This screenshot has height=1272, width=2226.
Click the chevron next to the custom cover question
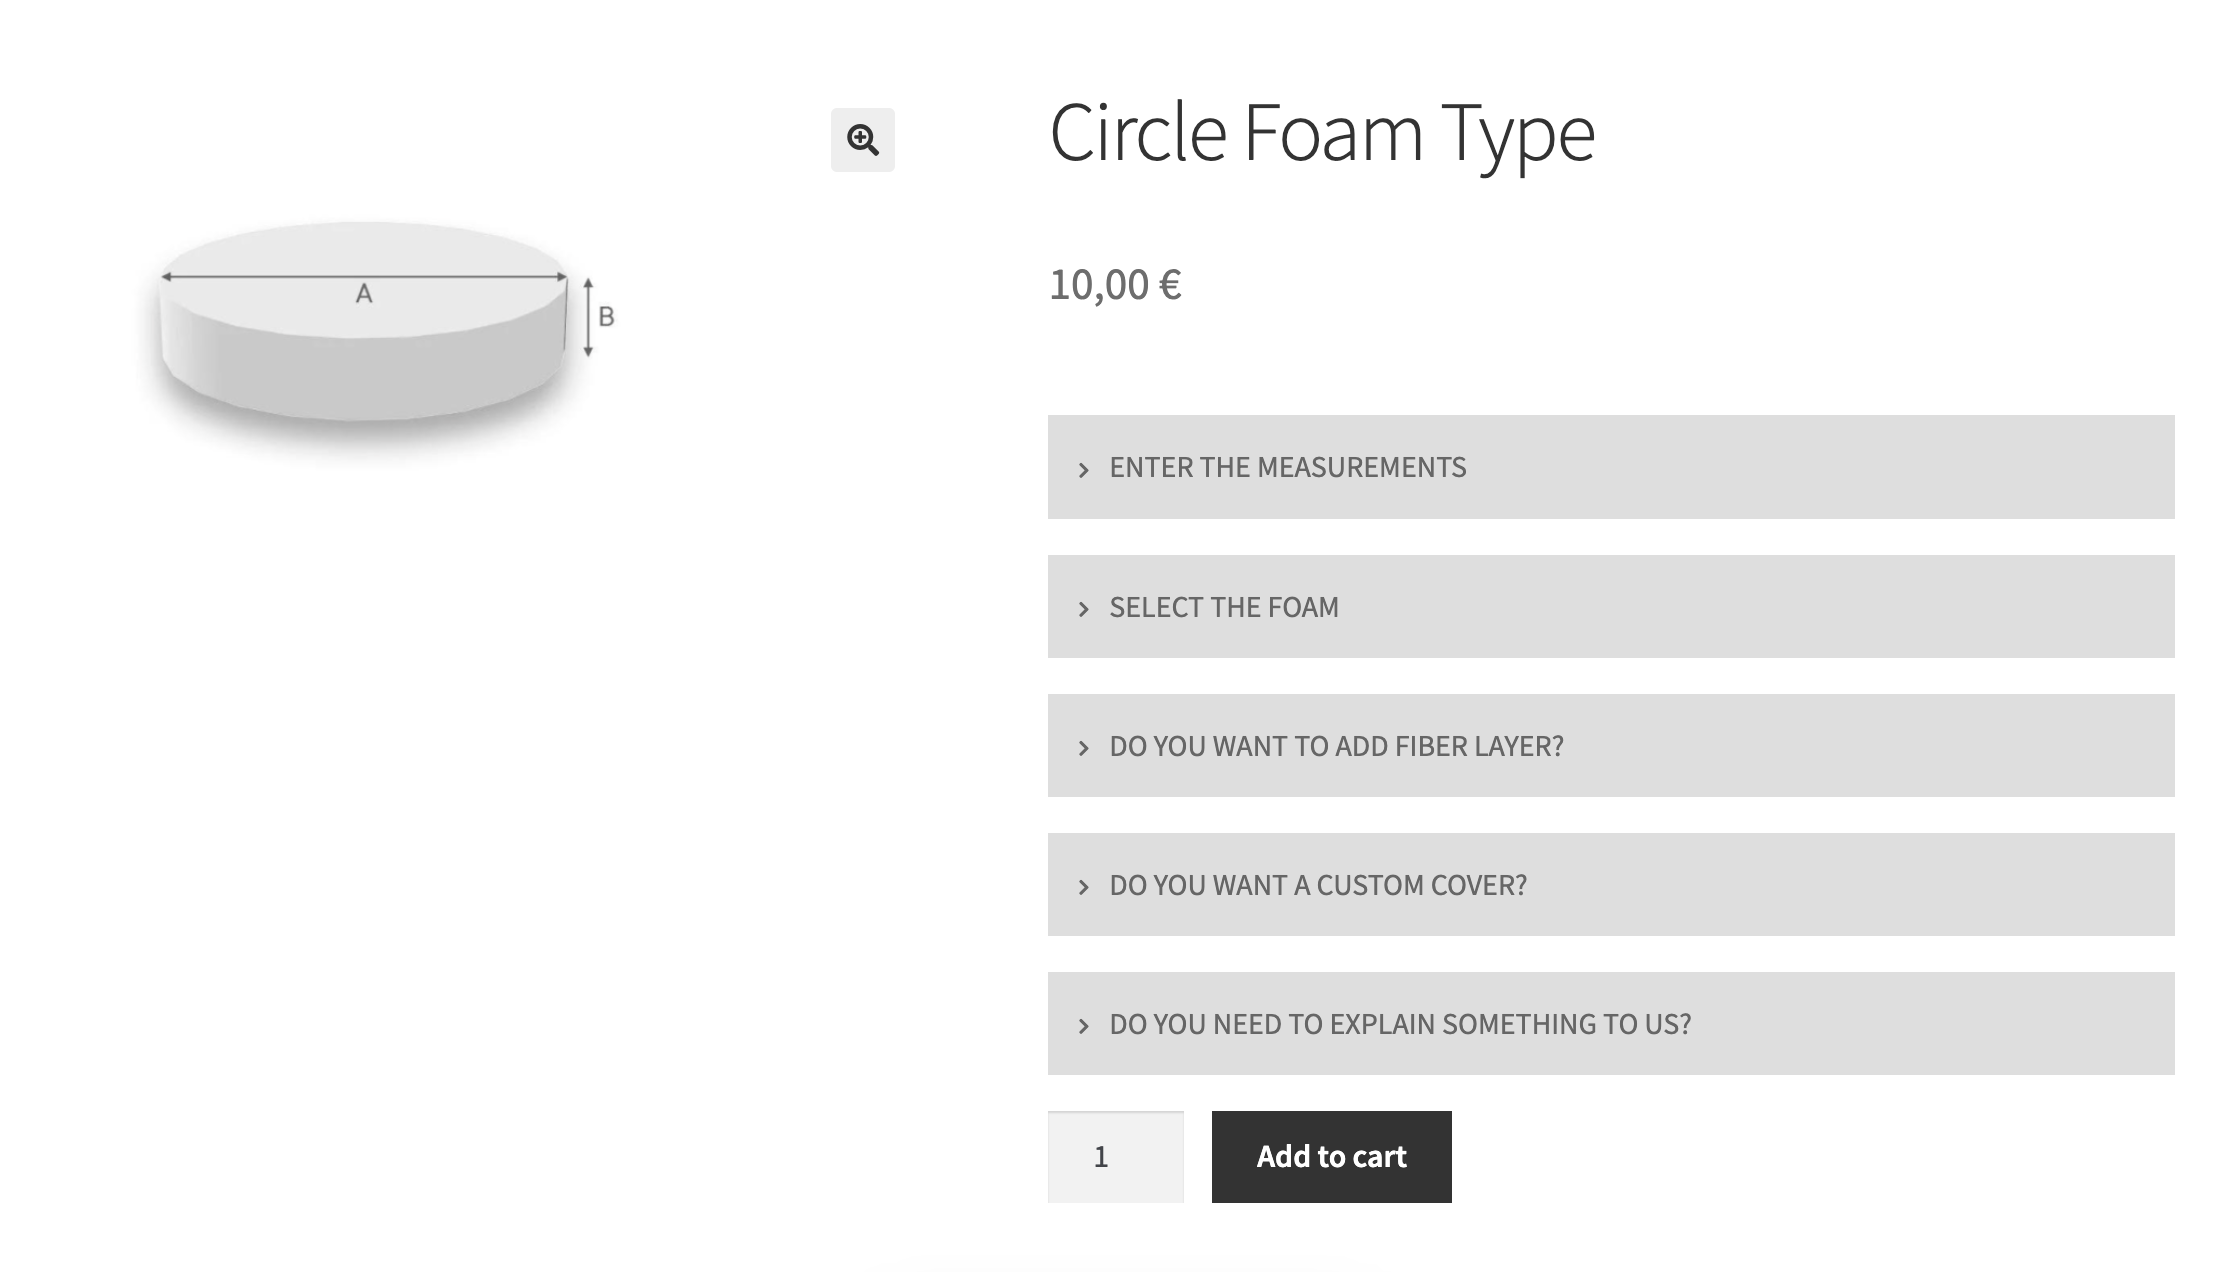click(1083, 887)
